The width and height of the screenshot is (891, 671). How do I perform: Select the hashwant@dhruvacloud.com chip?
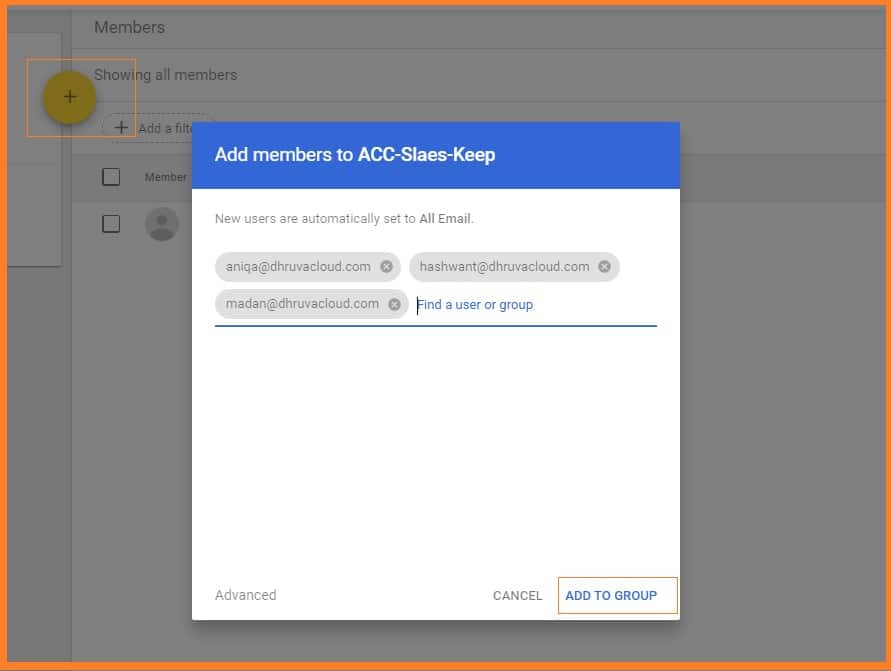point(504,267)
